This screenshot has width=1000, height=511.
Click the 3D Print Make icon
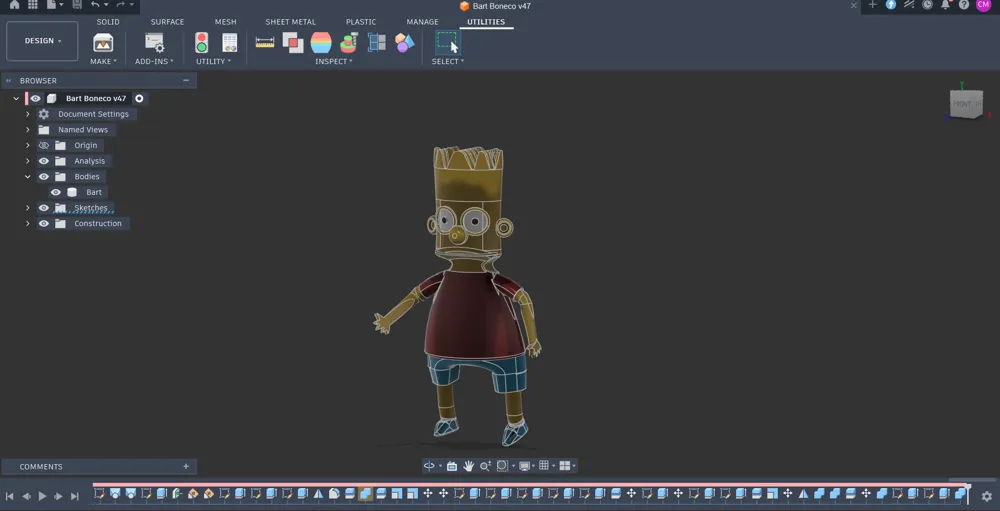103,43
